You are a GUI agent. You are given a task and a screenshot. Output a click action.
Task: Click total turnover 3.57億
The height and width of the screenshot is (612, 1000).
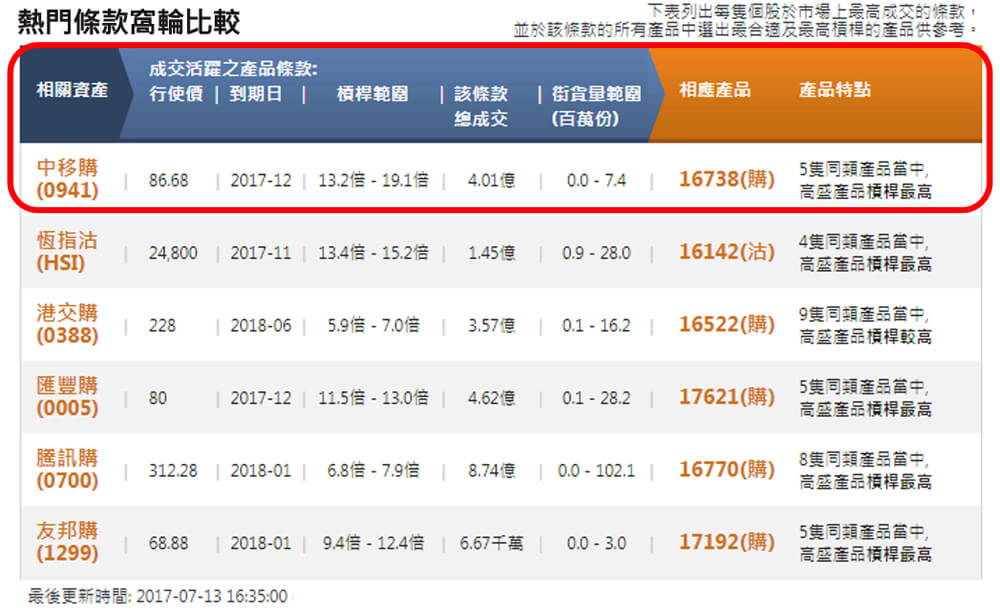pyautogui.click(x=491, y=326)
